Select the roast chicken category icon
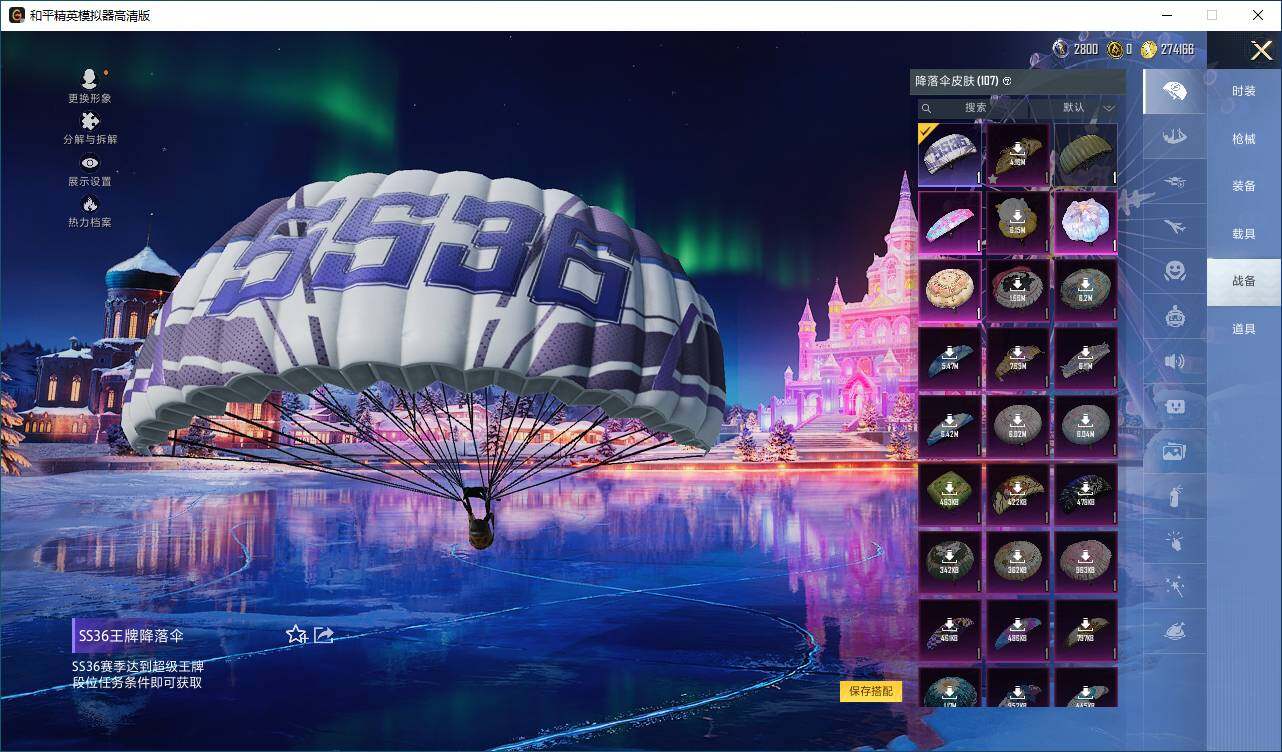The width and height of the screenshot is (1282, 752). click(1174, 631)
